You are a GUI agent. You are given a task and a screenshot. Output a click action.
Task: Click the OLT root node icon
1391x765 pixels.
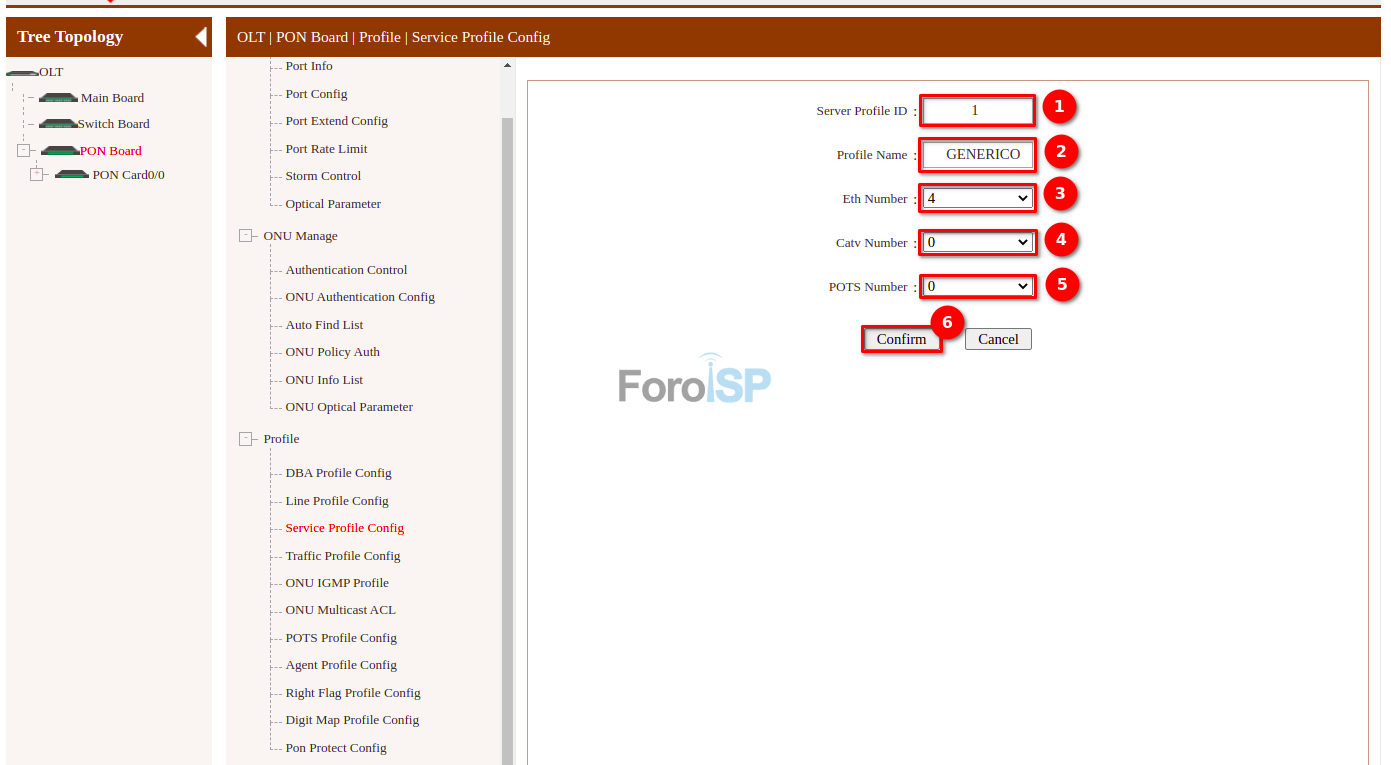pyautogui.click(x=22, y=71)
